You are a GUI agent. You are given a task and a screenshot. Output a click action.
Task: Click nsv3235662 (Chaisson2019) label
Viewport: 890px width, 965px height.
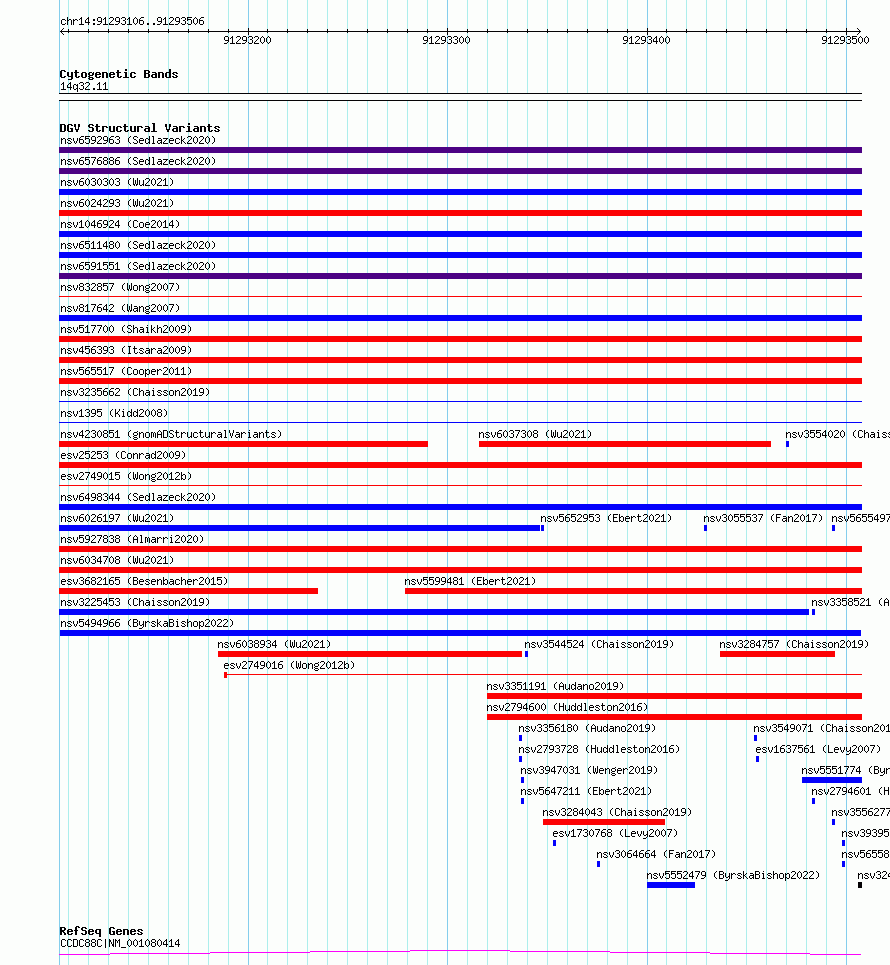tap(135, 392)
